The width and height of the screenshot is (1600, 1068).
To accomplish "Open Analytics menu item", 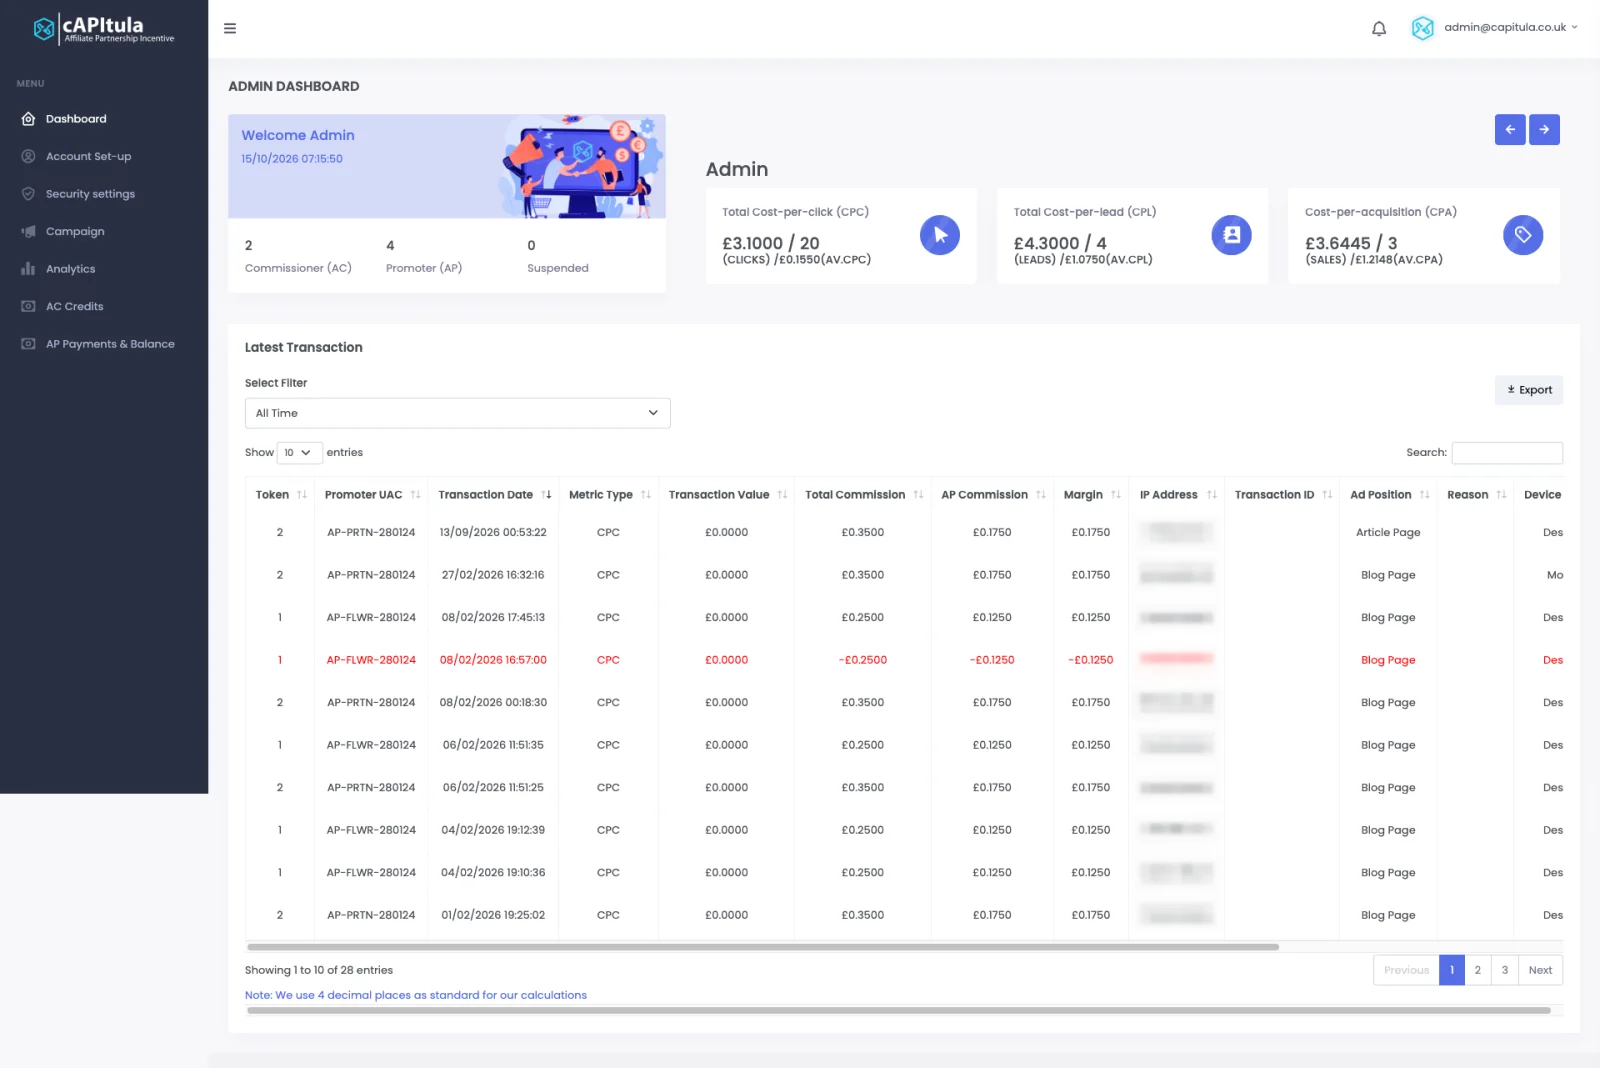I will pos(70,269).
